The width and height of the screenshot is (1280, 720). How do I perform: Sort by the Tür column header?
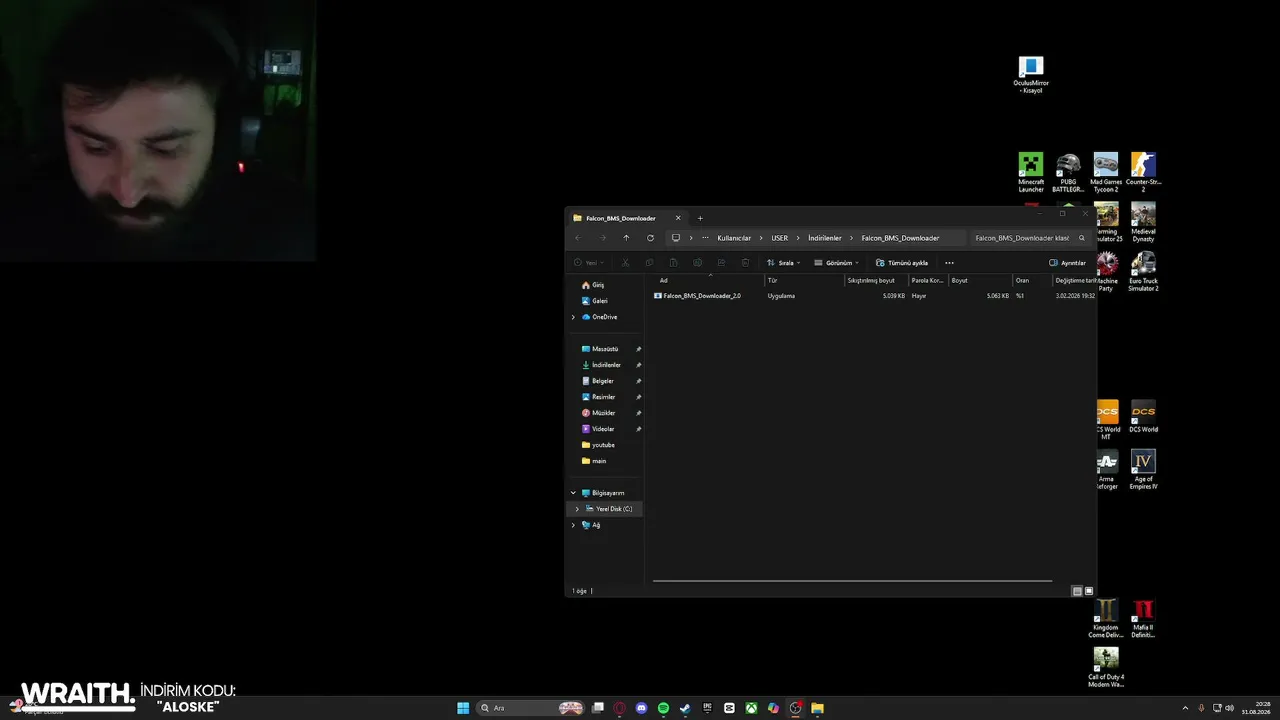[x=805, y=280]
